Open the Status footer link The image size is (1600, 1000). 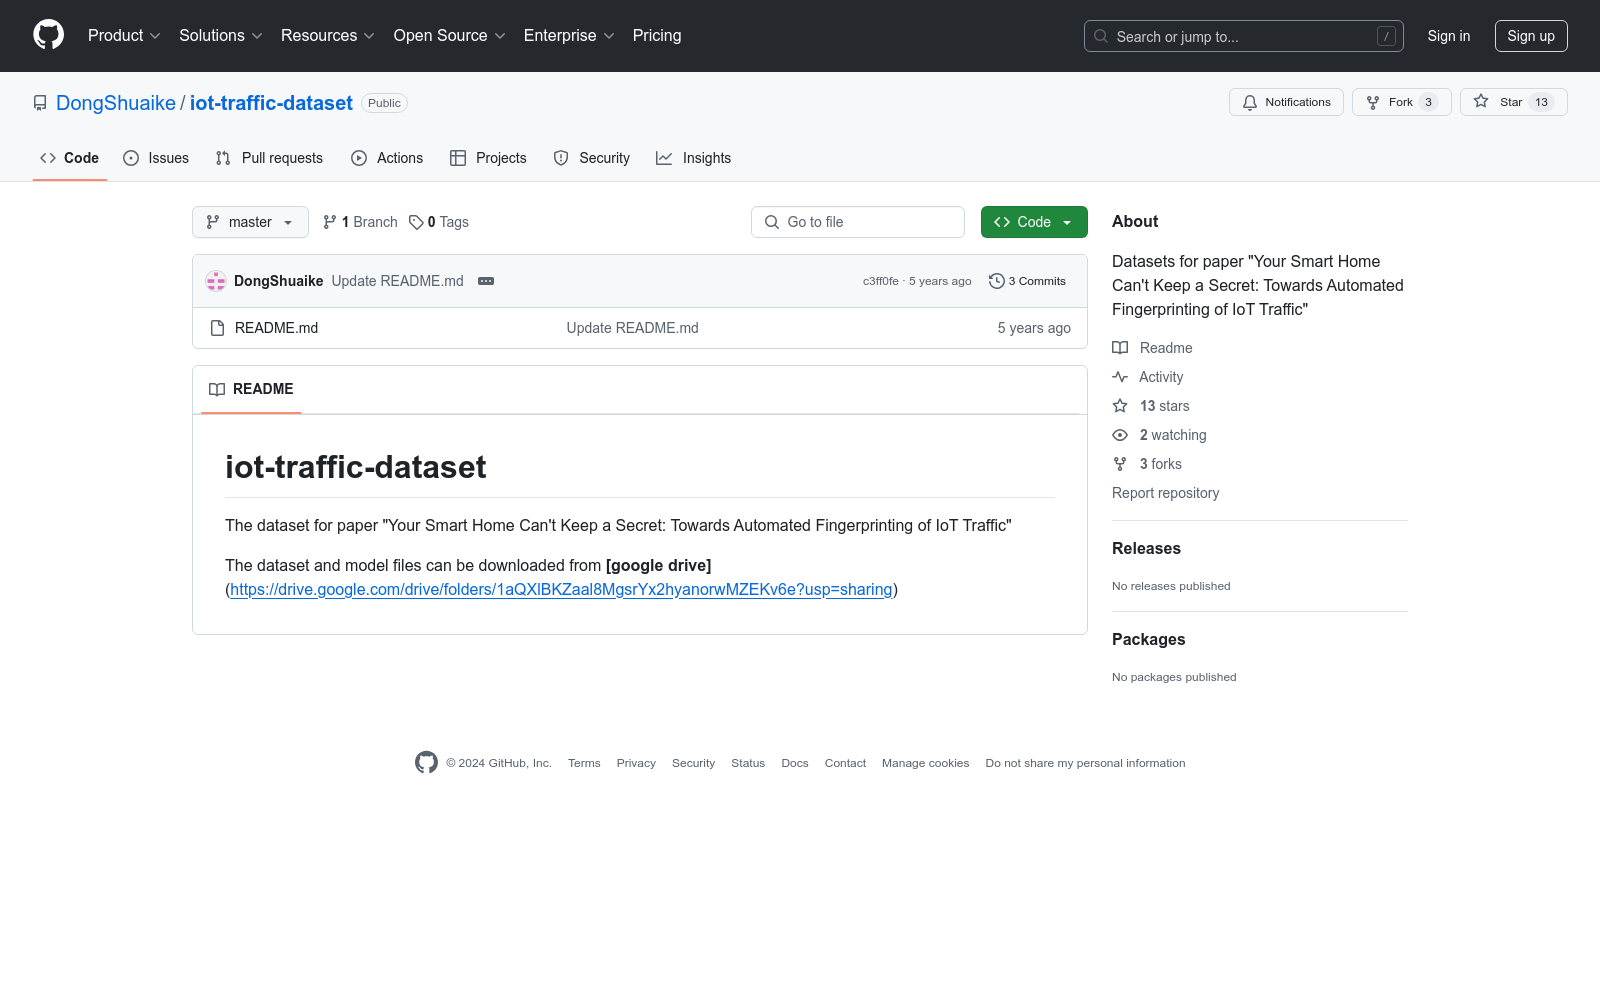coord(748,763)
